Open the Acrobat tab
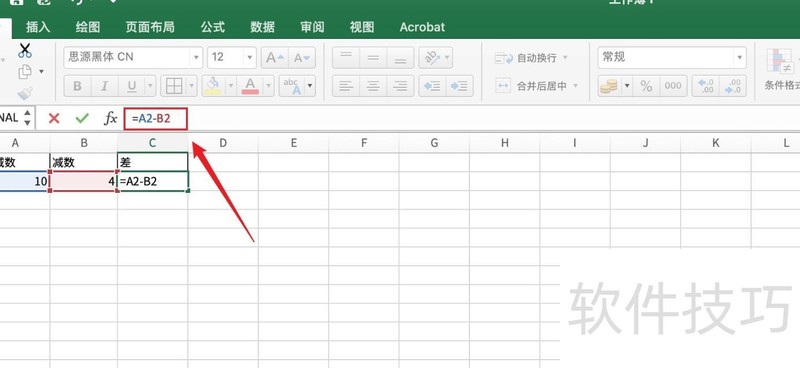 [x=422, y=27]
